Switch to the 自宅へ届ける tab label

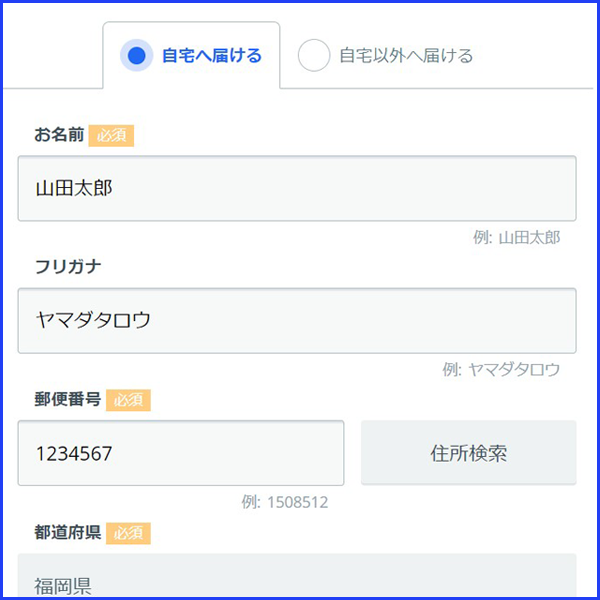click(x=212, y=56)
